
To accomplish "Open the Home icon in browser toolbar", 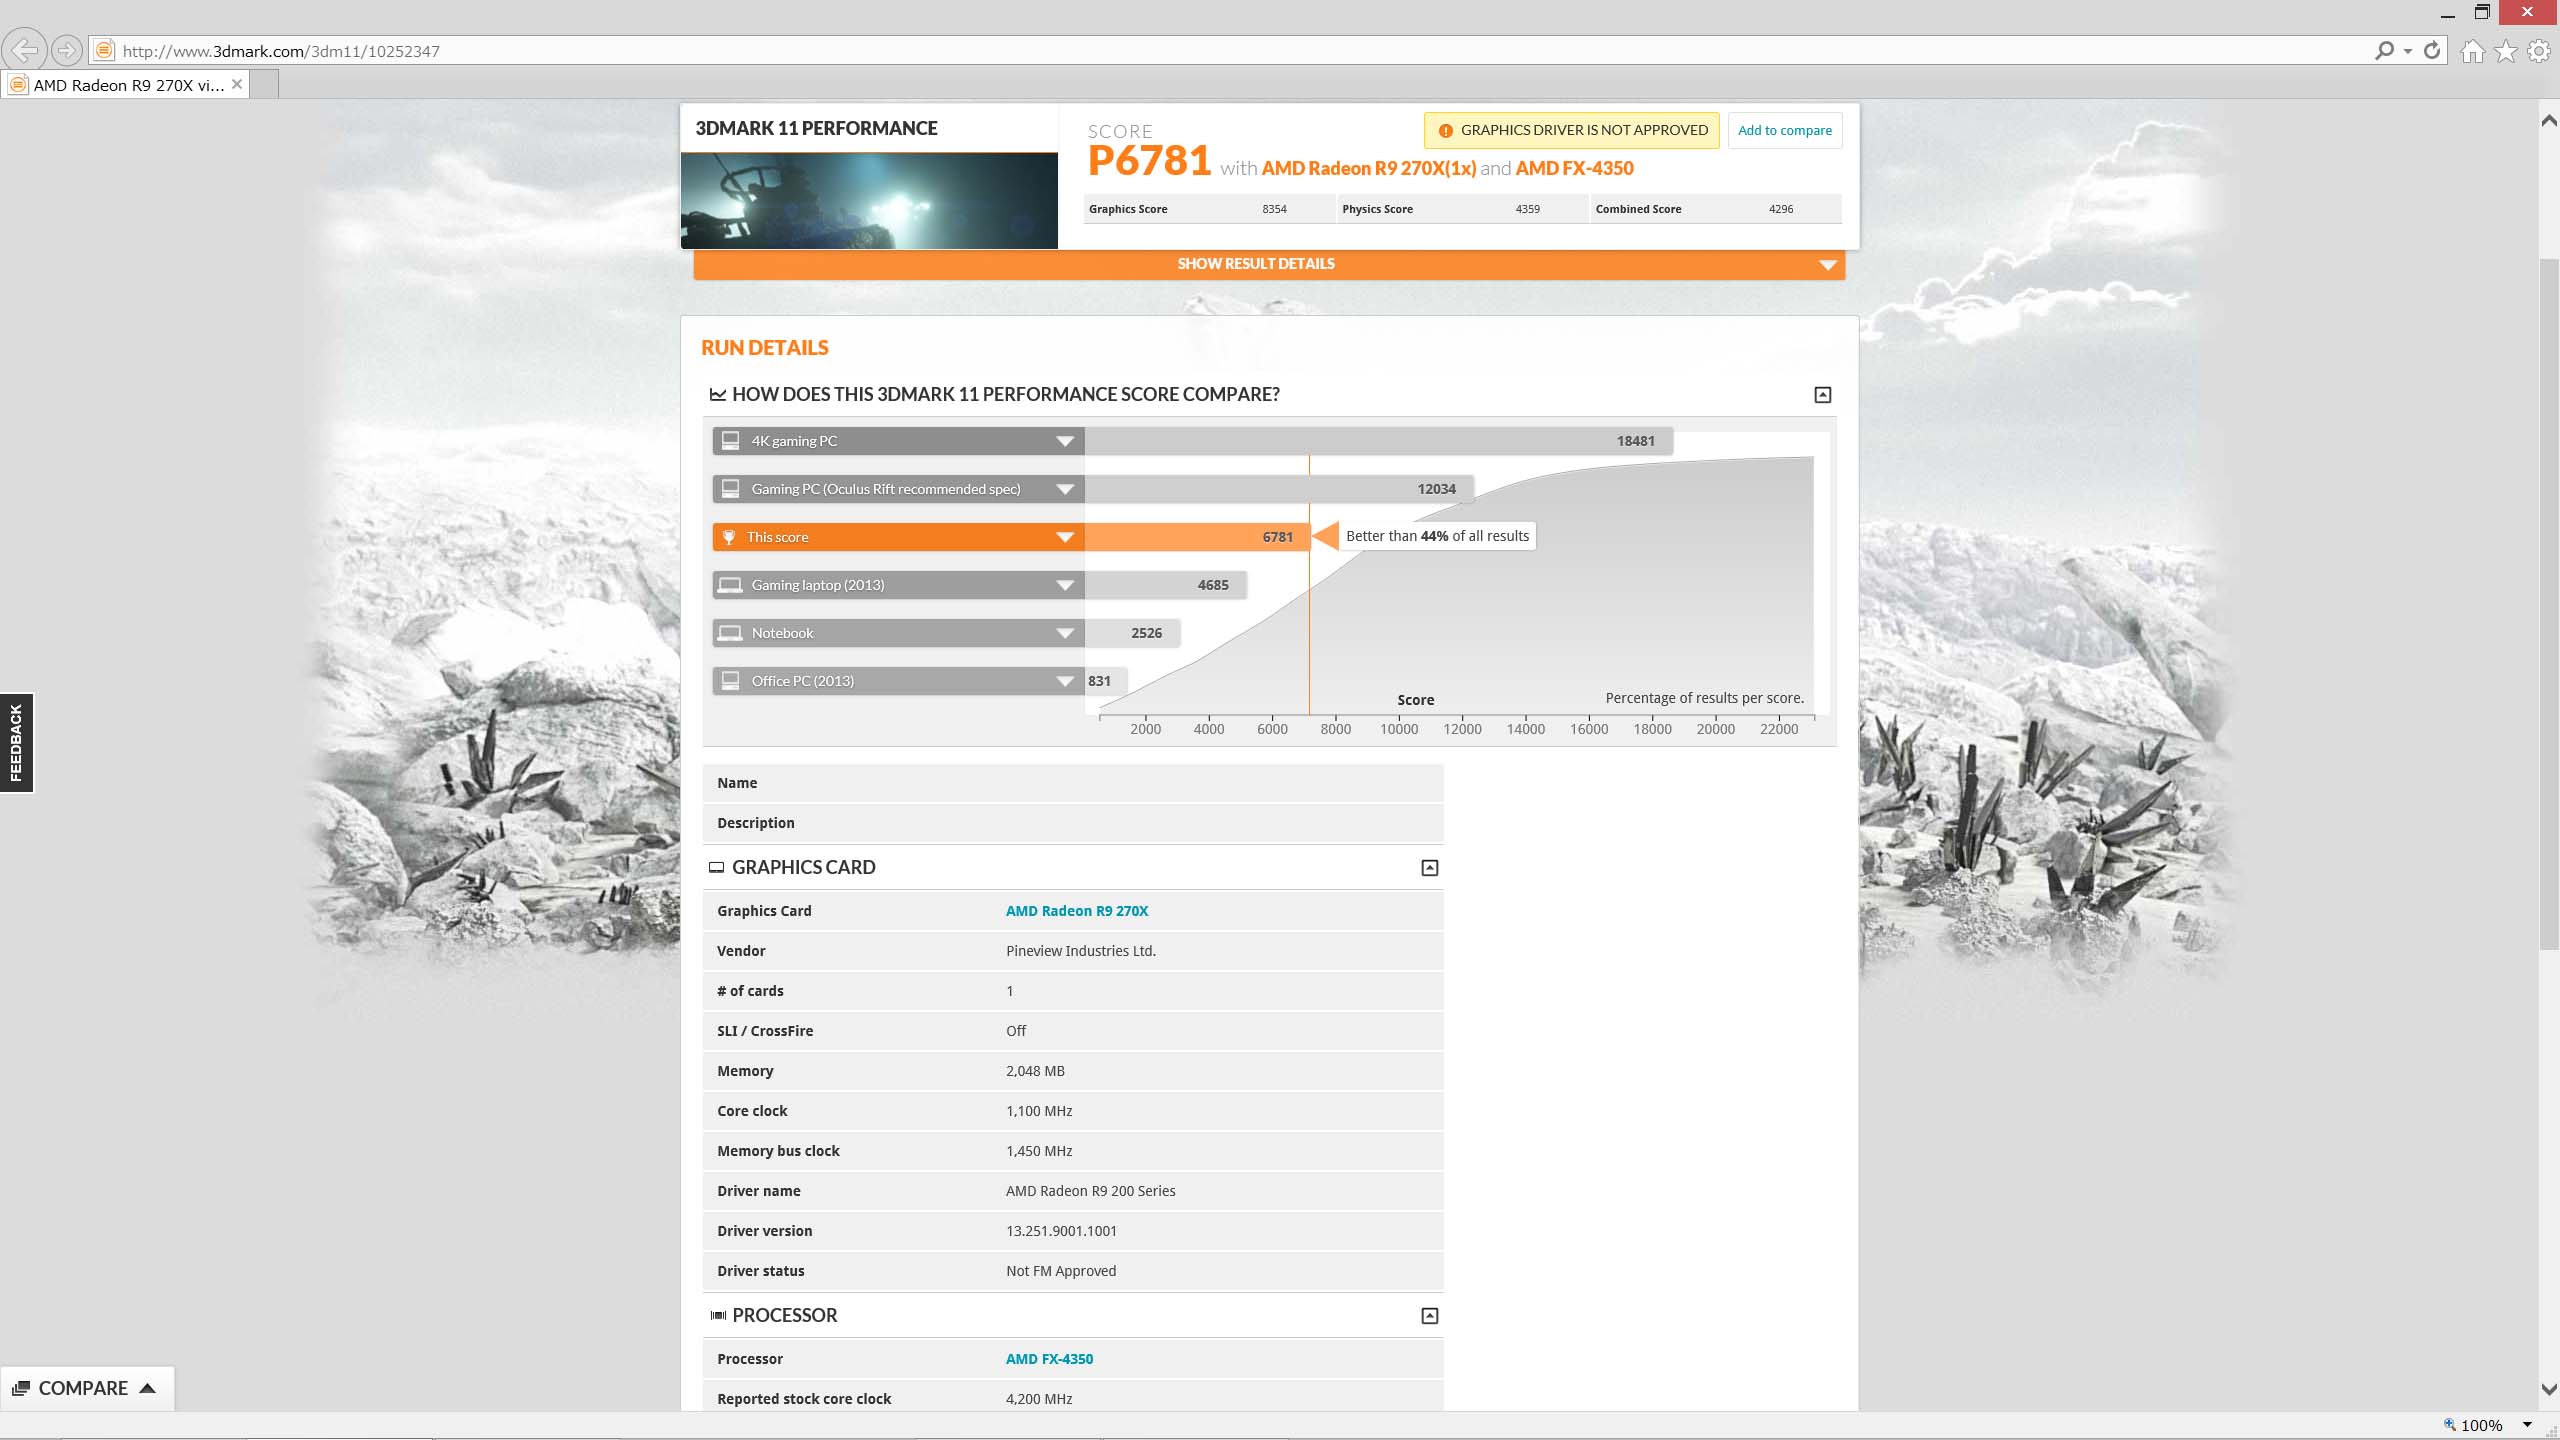I will [x=2473, y=51].
